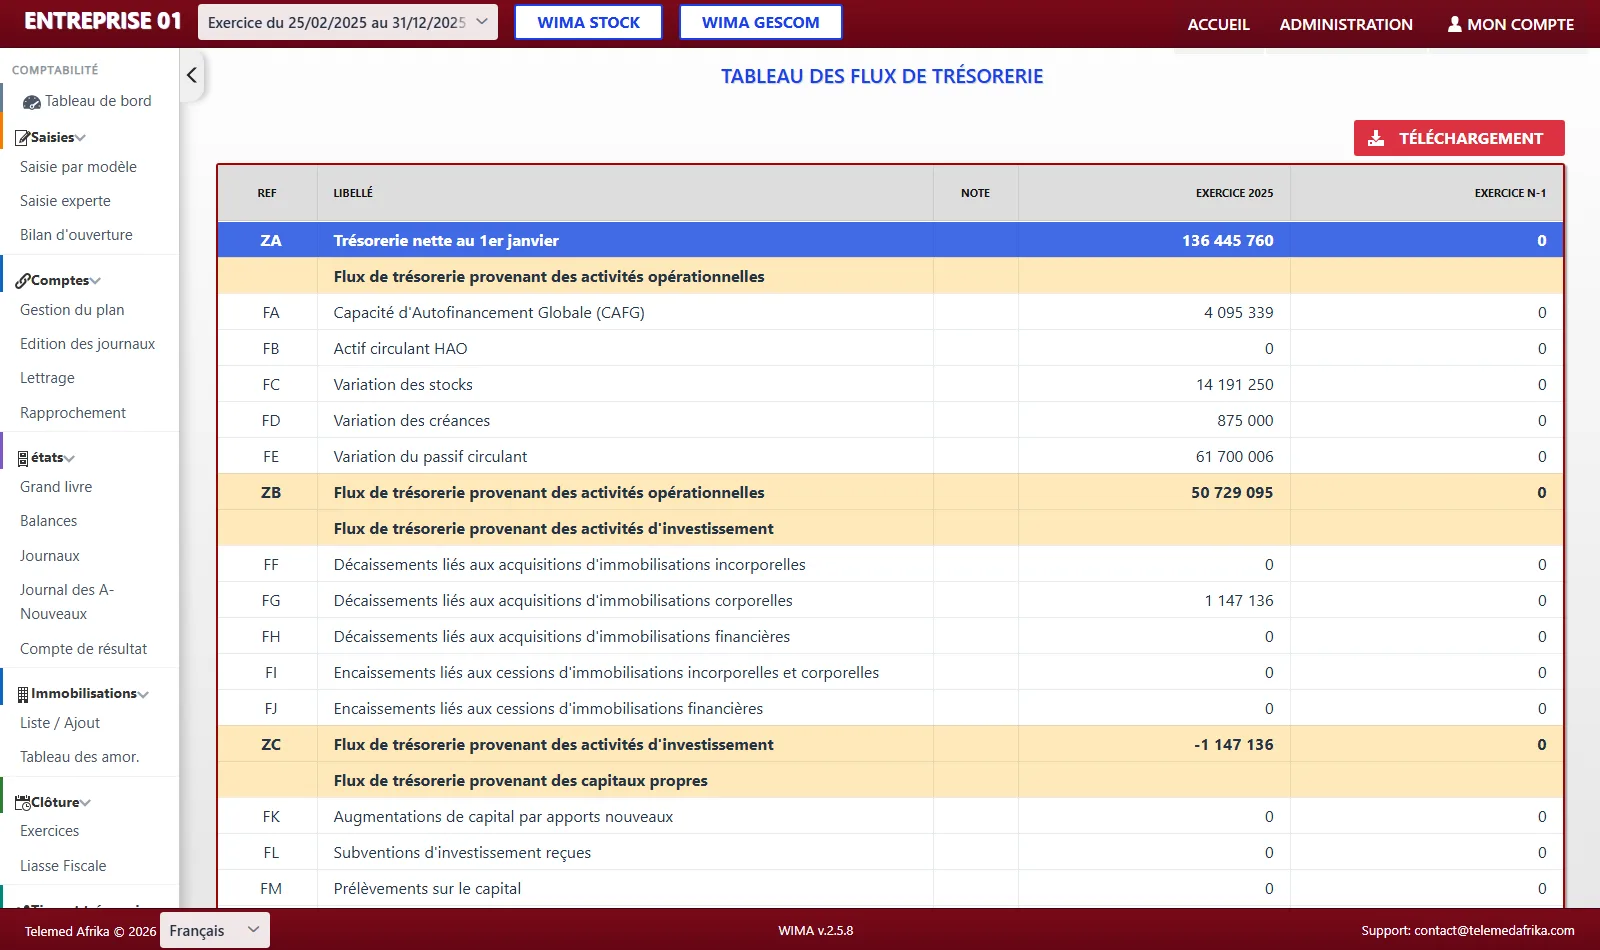Image resolution: width=1600 pixels, height=950 pixels.
Task: Open Saisie par modèle
Action: [x=78, y=167]
